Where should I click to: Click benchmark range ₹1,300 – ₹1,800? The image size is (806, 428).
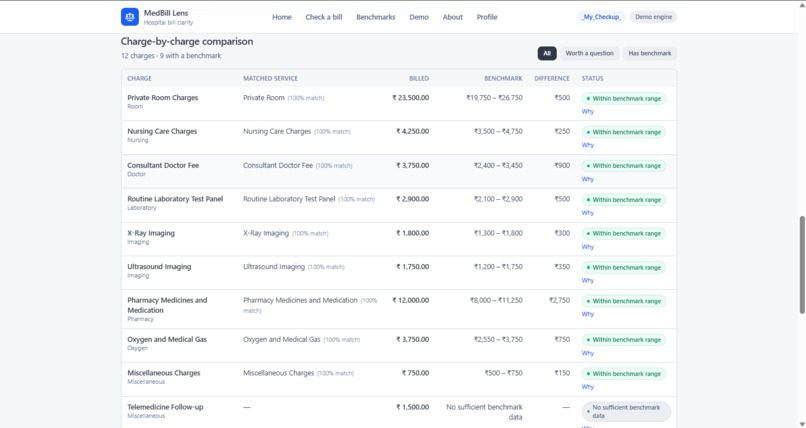click(x=498, y=233)
